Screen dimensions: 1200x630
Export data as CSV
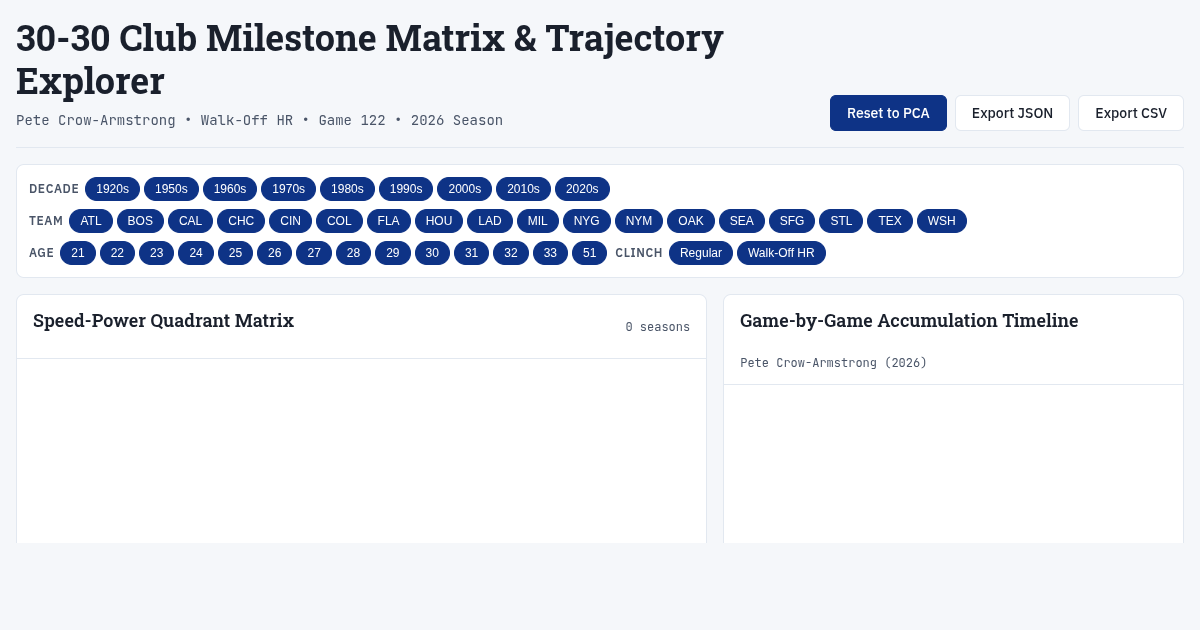tap(1131, 113)
